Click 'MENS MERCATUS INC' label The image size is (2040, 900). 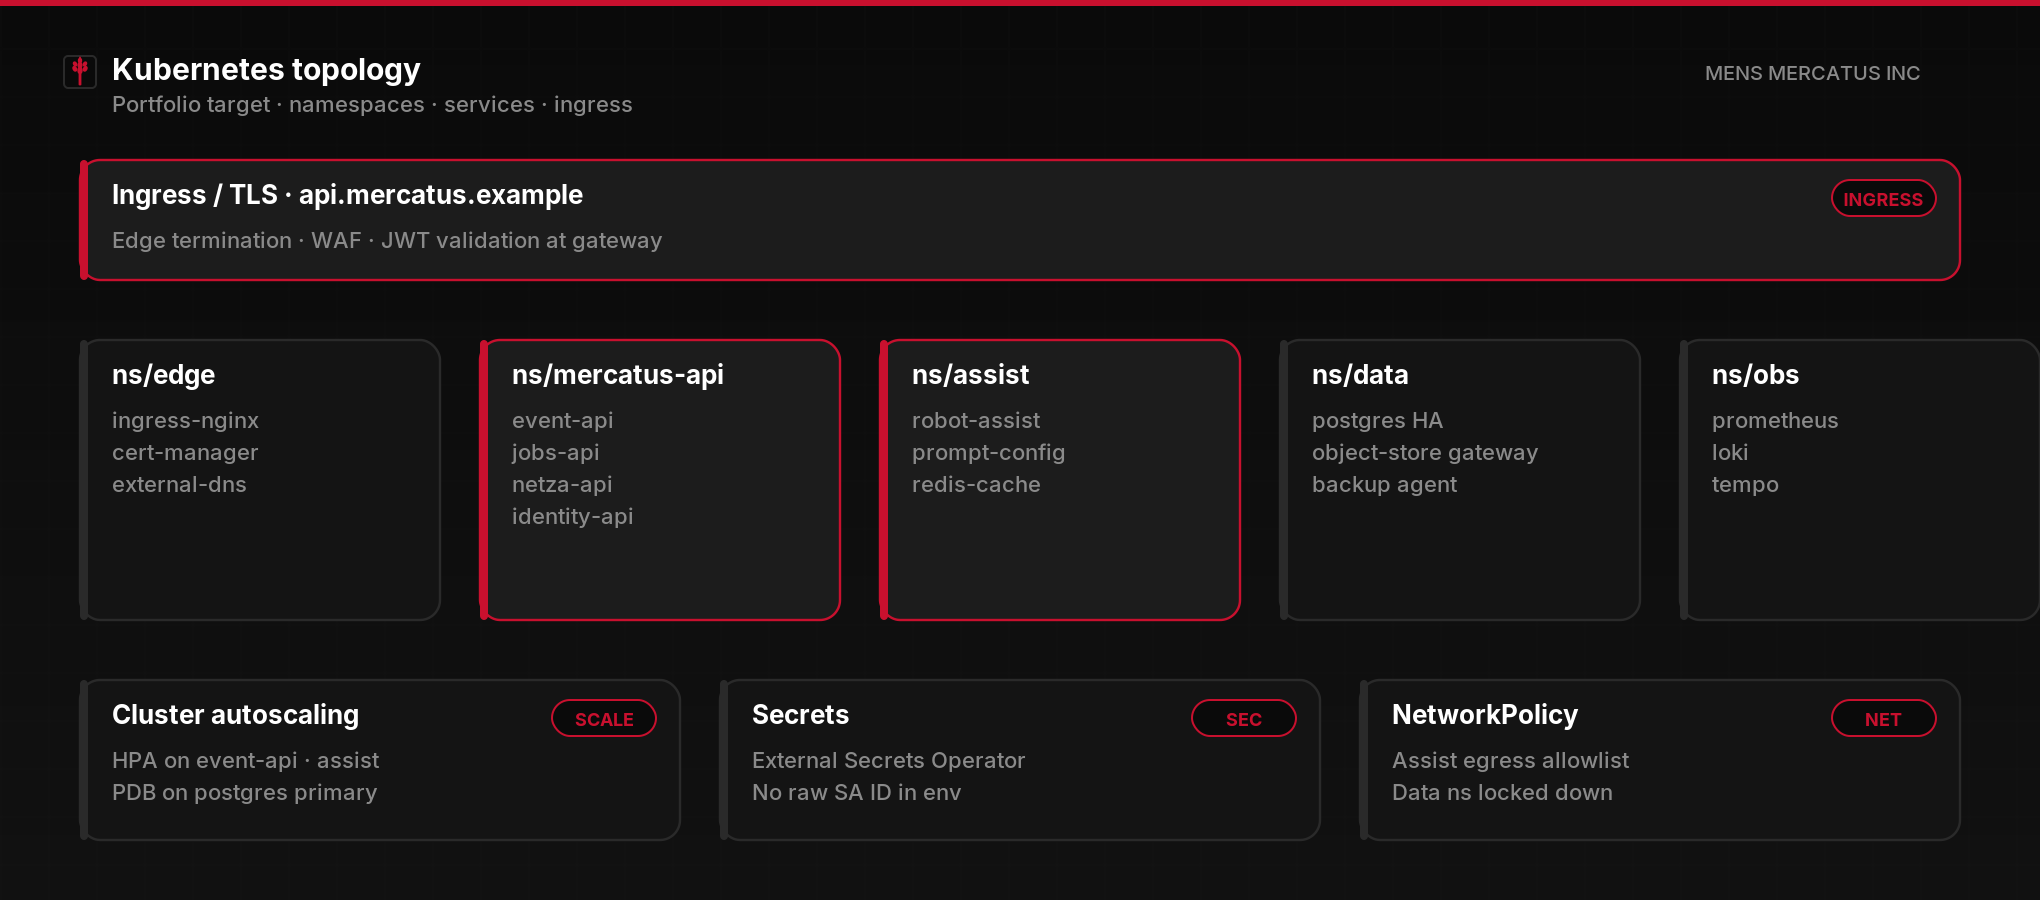[x=1812, y=73]
